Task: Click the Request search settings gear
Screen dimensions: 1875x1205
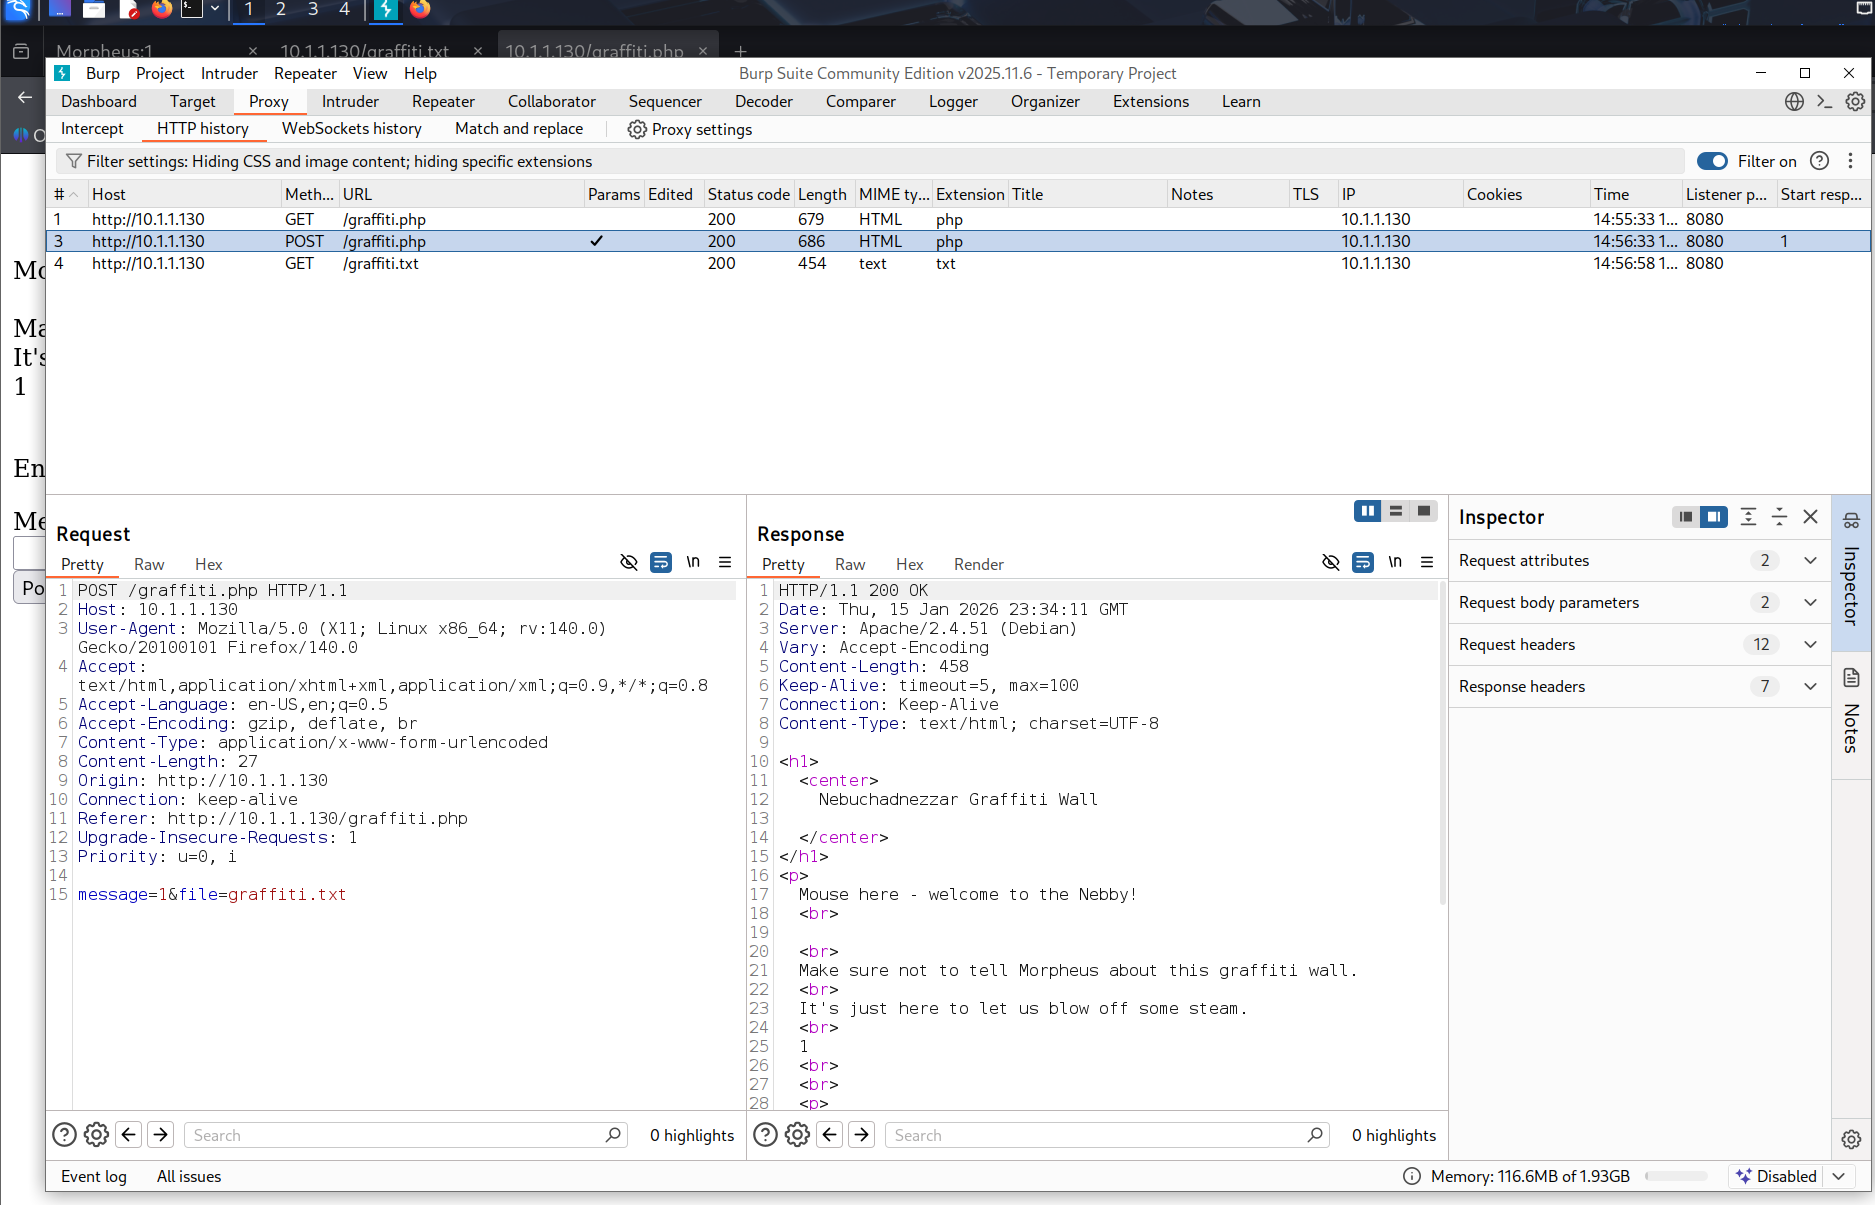Action: (x=96, y=1135)
